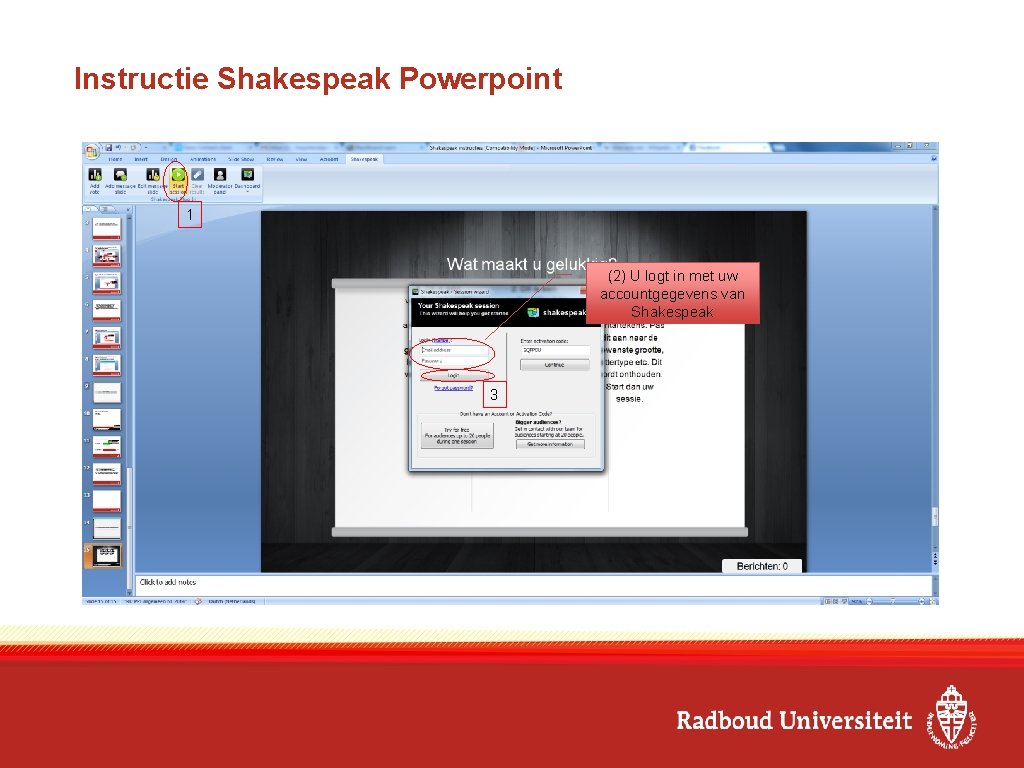
Task: Click the Password field in wizard
Action: (455, 360)
